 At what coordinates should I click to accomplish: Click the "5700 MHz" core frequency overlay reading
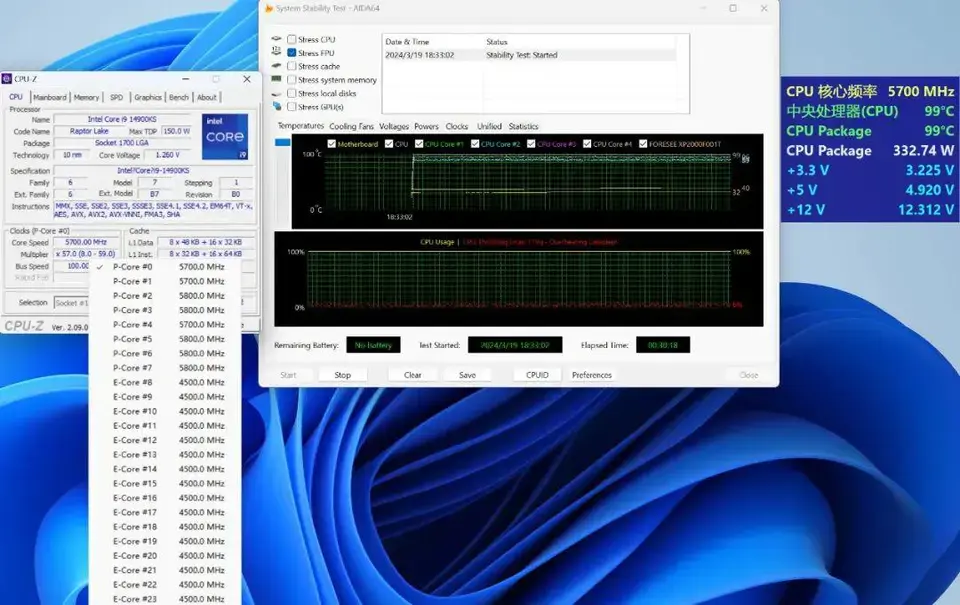point(921,91)
